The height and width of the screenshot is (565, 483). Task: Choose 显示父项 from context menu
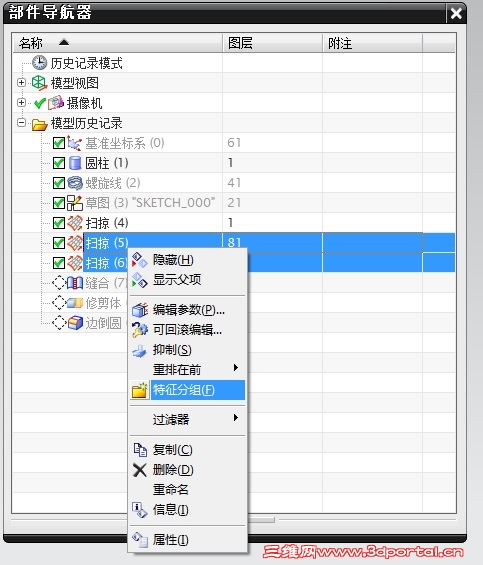click(187, 280)
